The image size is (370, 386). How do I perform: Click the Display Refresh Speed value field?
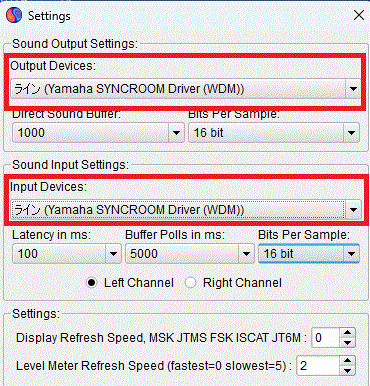coord(326,338)
